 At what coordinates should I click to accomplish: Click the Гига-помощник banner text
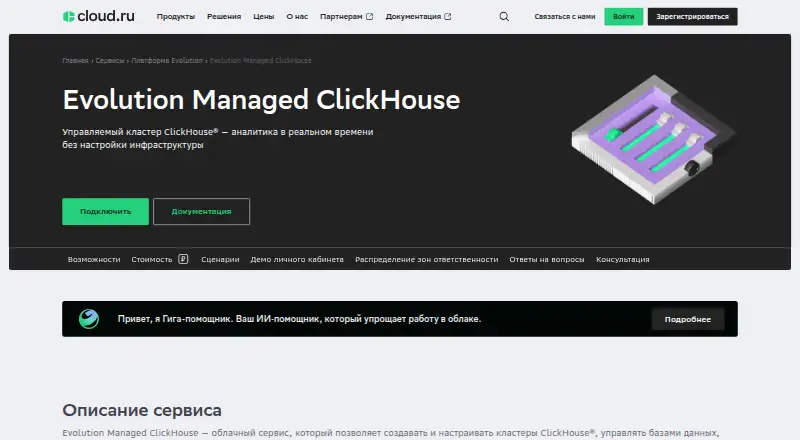tap(299, 319)
